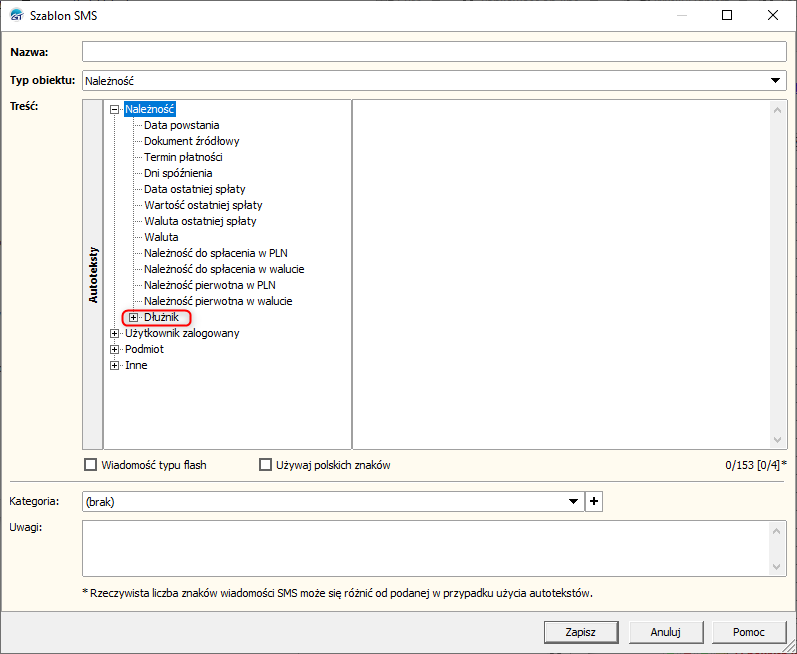Click the Treść scrollbar up arrow

(777, 110)
